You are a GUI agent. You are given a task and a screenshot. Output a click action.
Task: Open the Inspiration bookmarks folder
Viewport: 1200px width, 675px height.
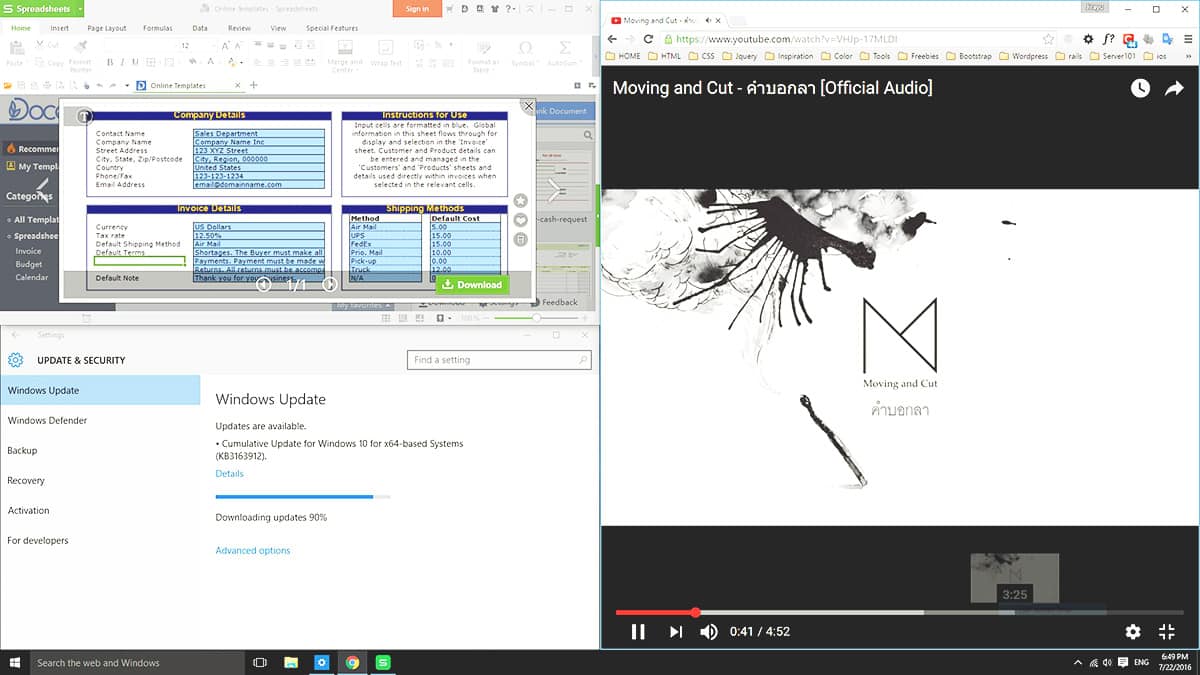coord(789,56)
